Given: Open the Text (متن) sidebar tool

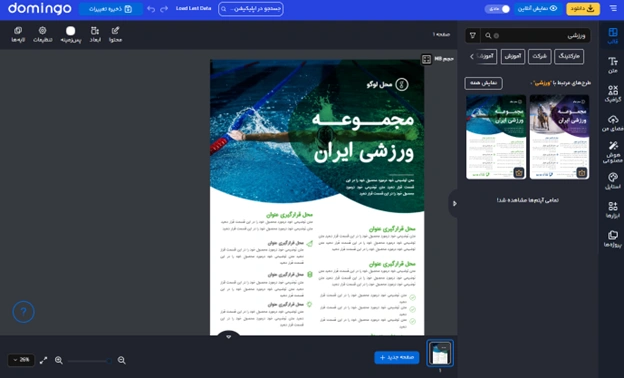Looking at the screenshot, I should point(613,65).
